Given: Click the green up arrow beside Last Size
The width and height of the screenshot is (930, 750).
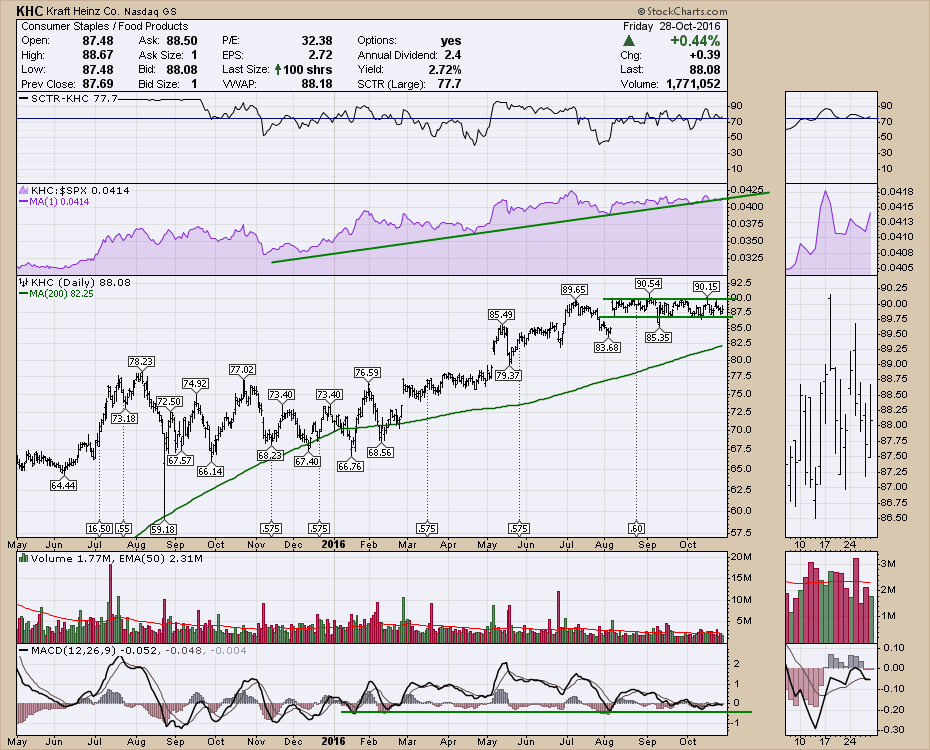Looking at the screenshot, I should pyautogui.click(x=278, y=69).
